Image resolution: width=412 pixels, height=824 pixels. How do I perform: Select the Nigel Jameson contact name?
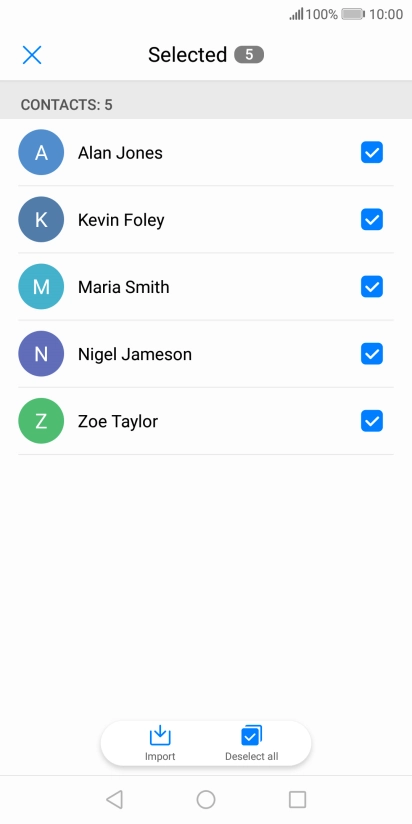pyautogui.click(x=135, y=354)
